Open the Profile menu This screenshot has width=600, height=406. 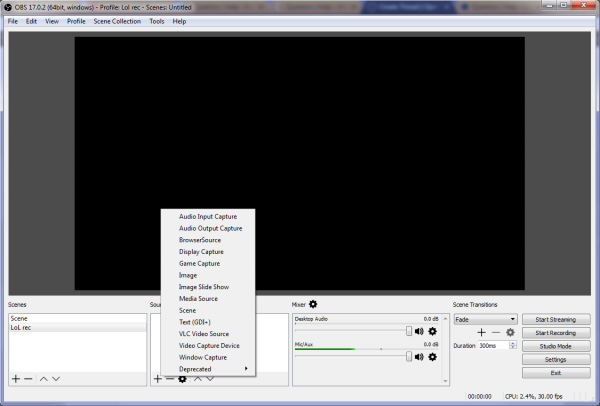click(x=76, y=21)
